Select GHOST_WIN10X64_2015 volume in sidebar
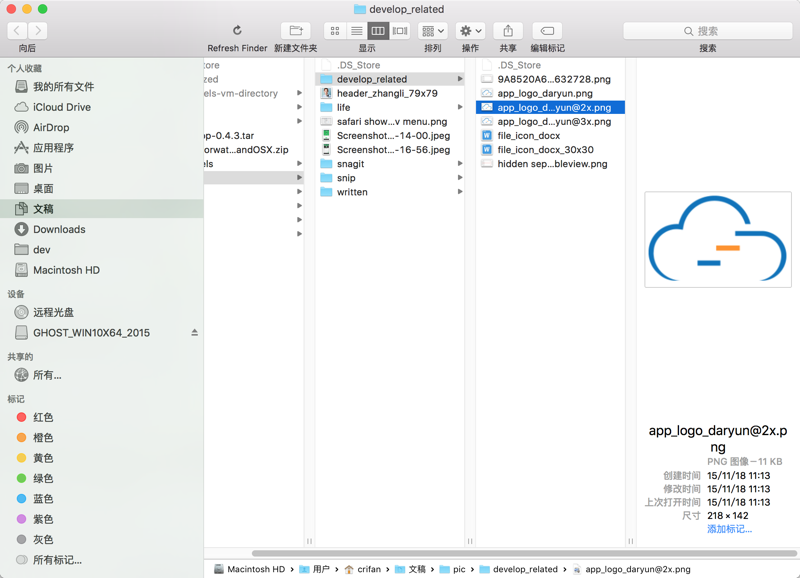The width and height of the screenshot is (800, 578). (x=92, y=333)
